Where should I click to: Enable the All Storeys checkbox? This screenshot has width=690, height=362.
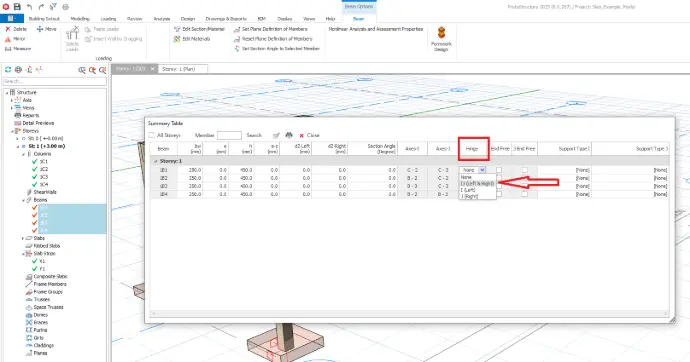point(151,135)
